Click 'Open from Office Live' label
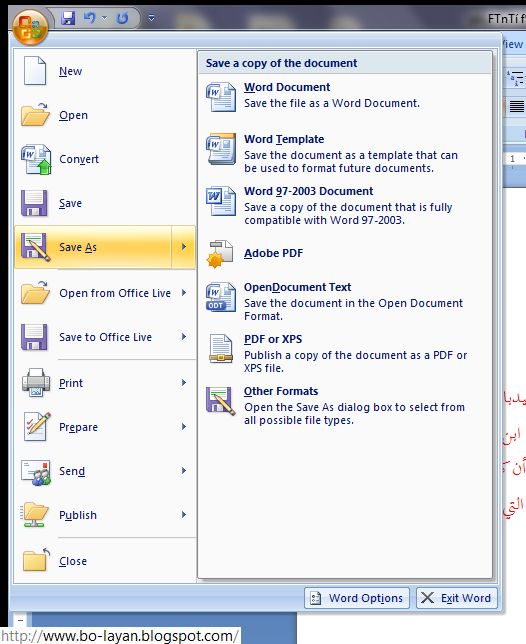This screenshot has width=526, height=644. click(115, 293)
